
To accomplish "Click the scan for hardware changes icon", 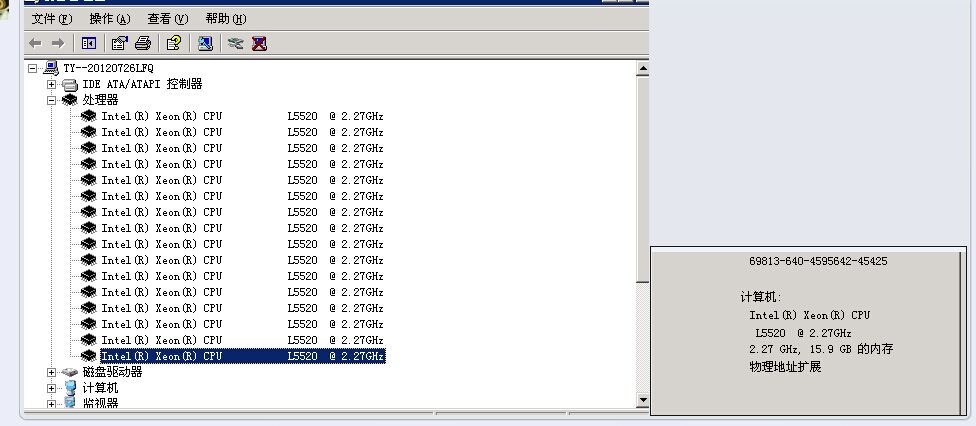I will [x=205, y=43].
